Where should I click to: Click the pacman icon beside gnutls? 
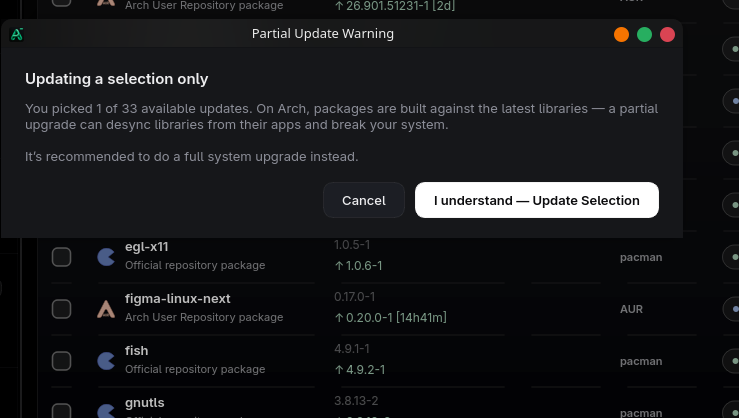(x=106, y=411)
